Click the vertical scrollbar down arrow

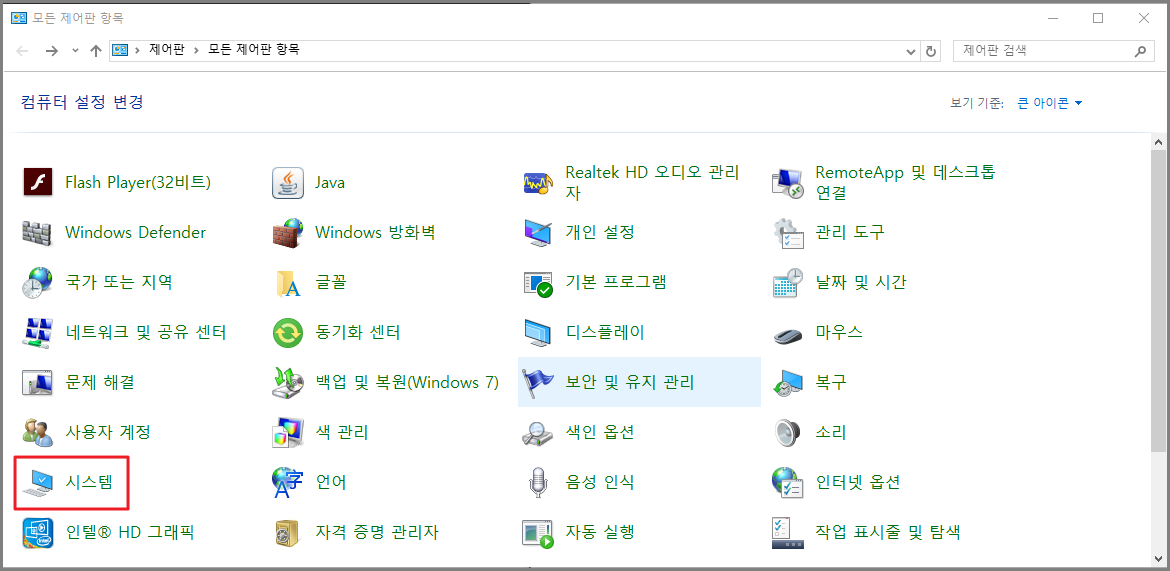coord(1159,558)
